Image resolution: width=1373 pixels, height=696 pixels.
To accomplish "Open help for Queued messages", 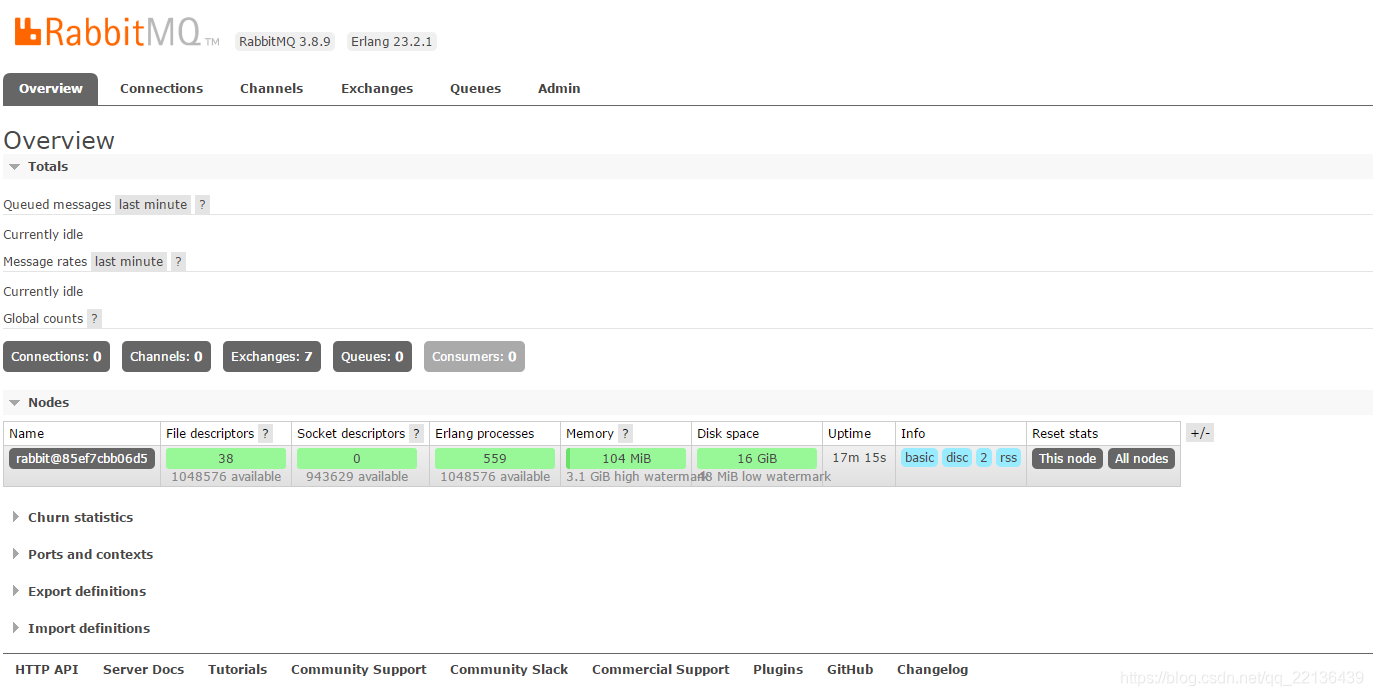I will (202, 204).
